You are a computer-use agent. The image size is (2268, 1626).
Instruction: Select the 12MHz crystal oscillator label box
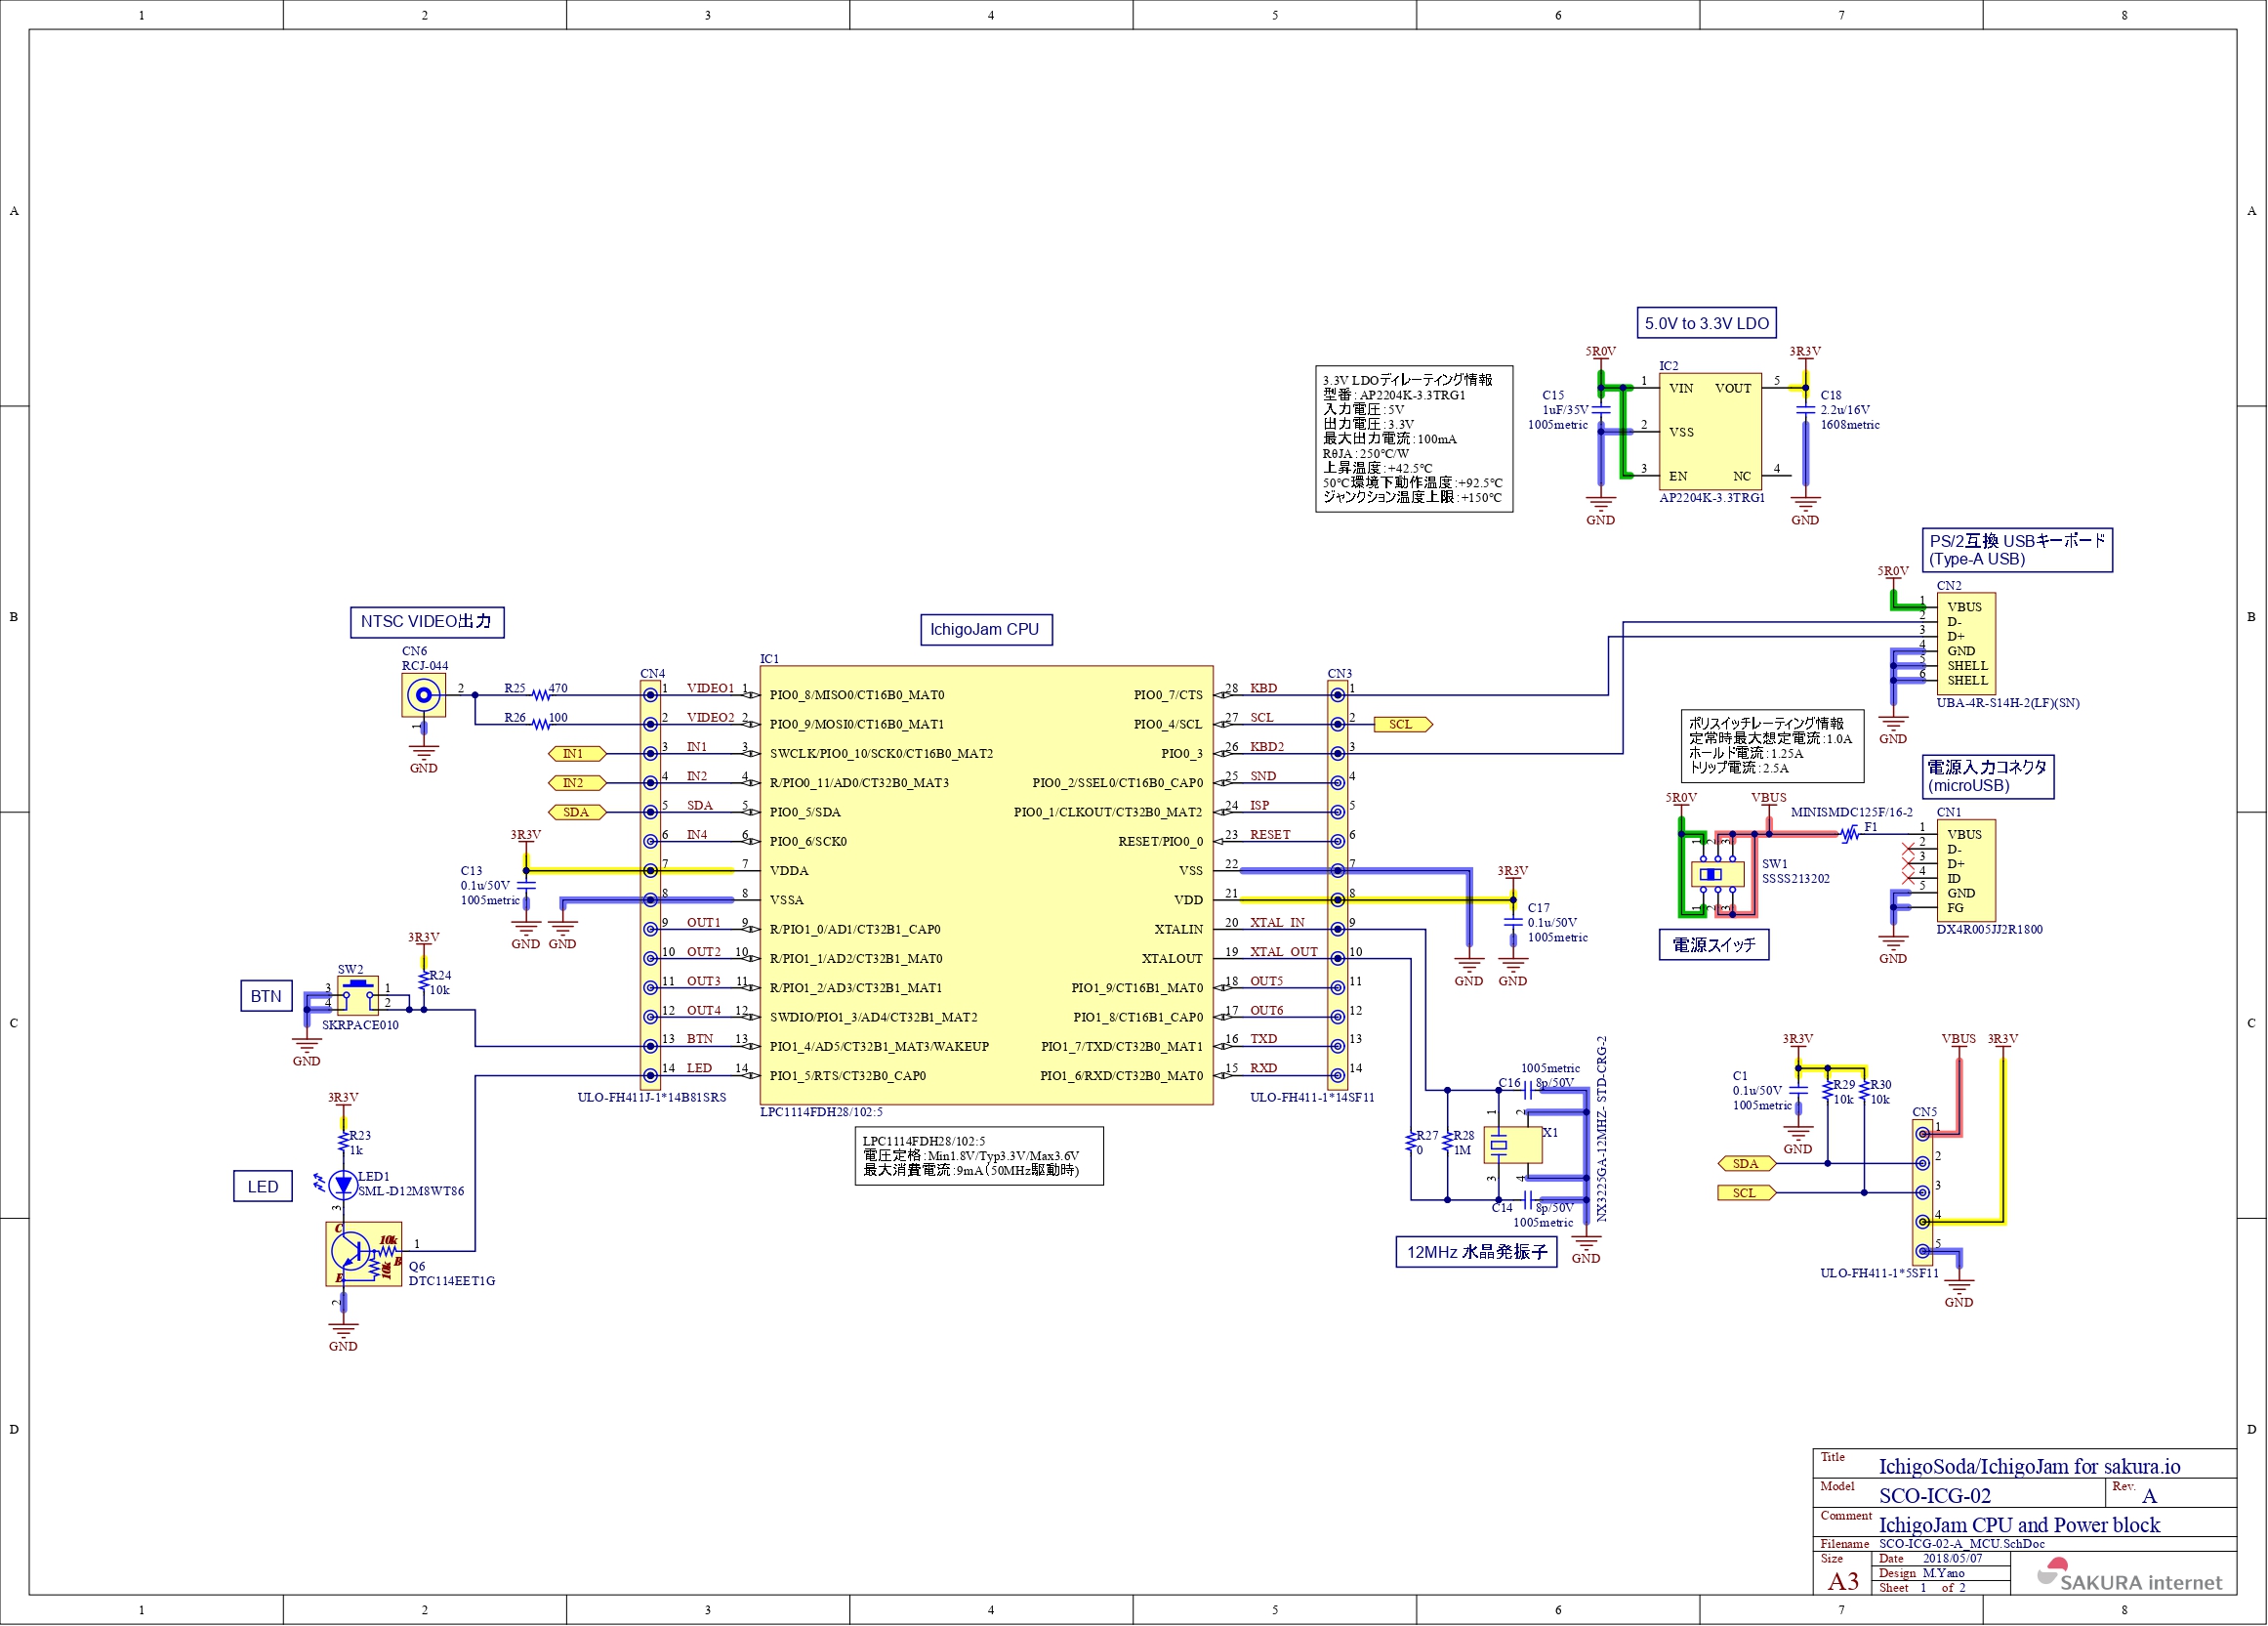[x=1475, y=1251]
